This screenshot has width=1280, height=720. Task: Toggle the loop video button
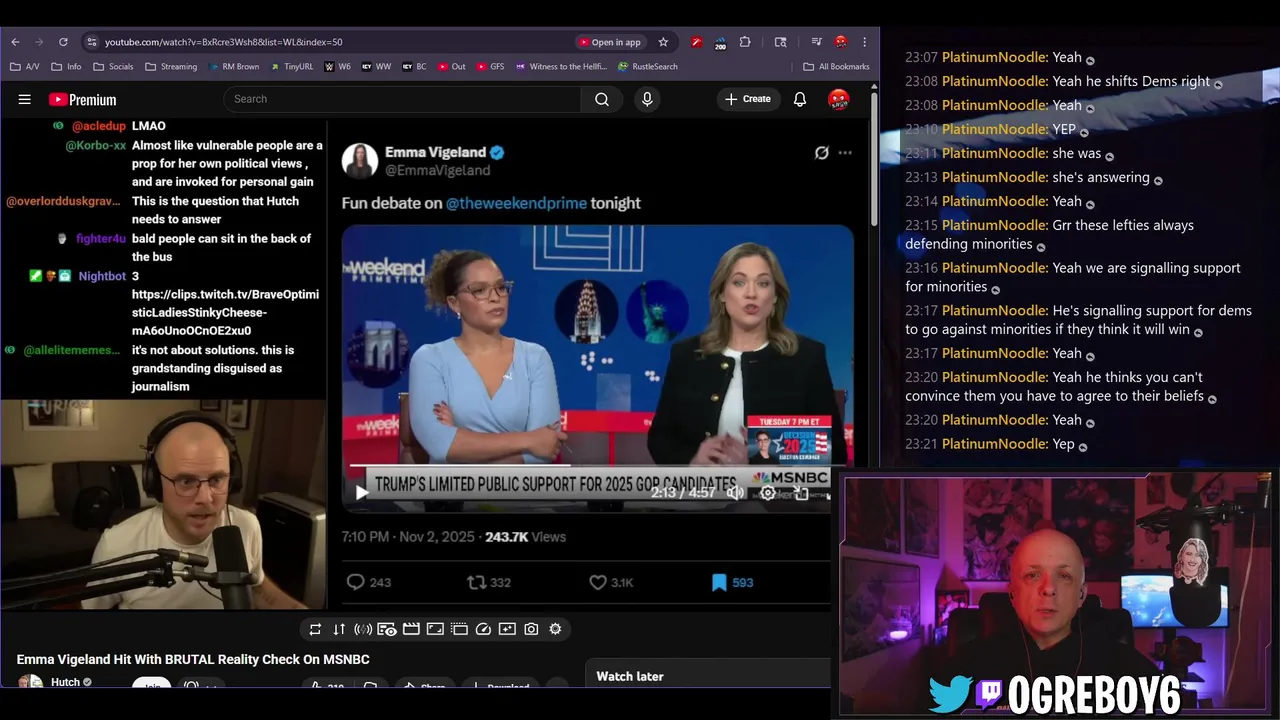click(315, 629)
